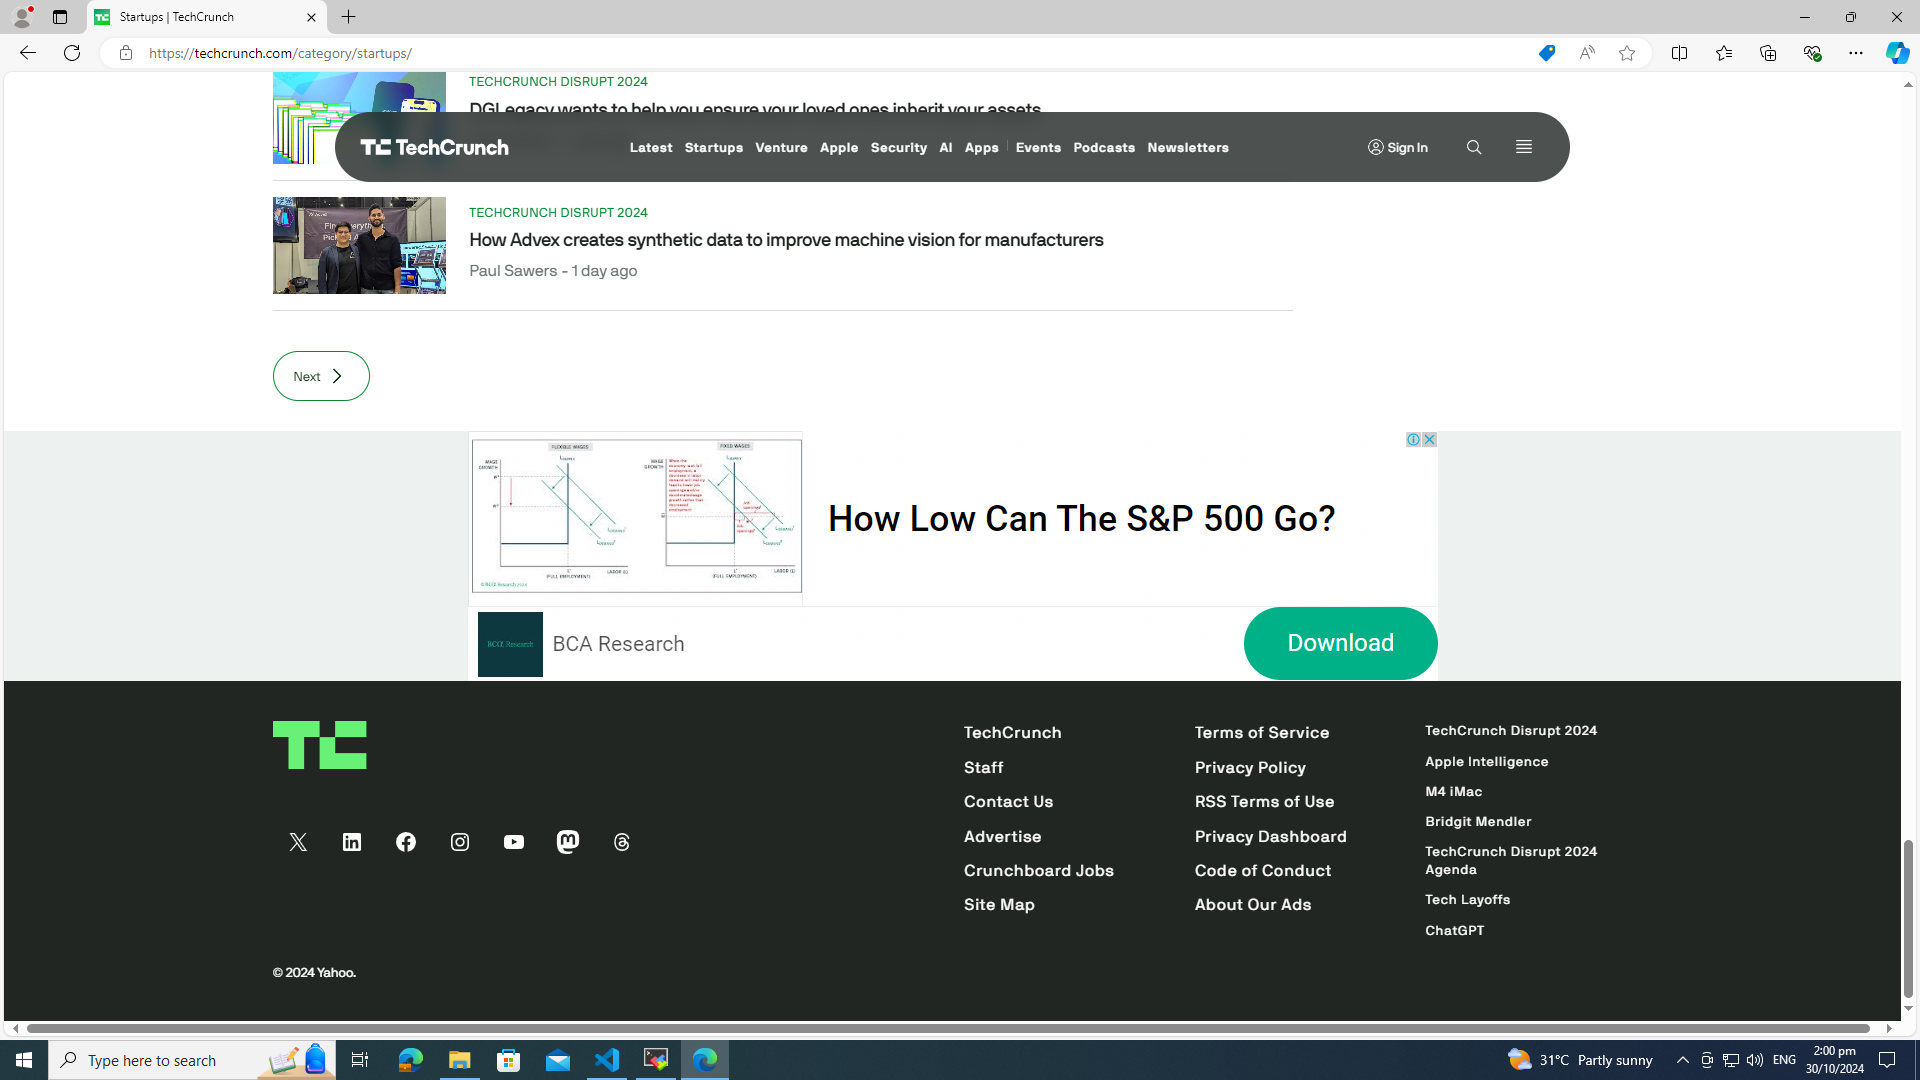Open TechCrunch Threads icon in footer
The height and width of the screenshot is (1080, 1920).
[622, 842]
